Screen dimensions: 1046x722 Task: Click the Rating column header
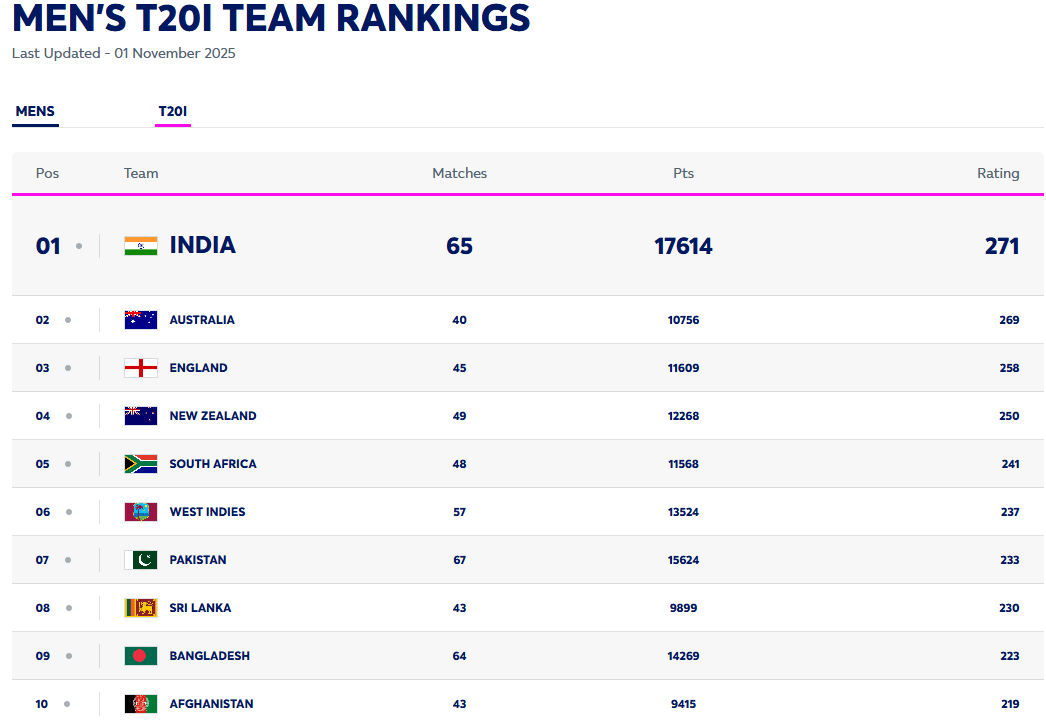point(998,173)
